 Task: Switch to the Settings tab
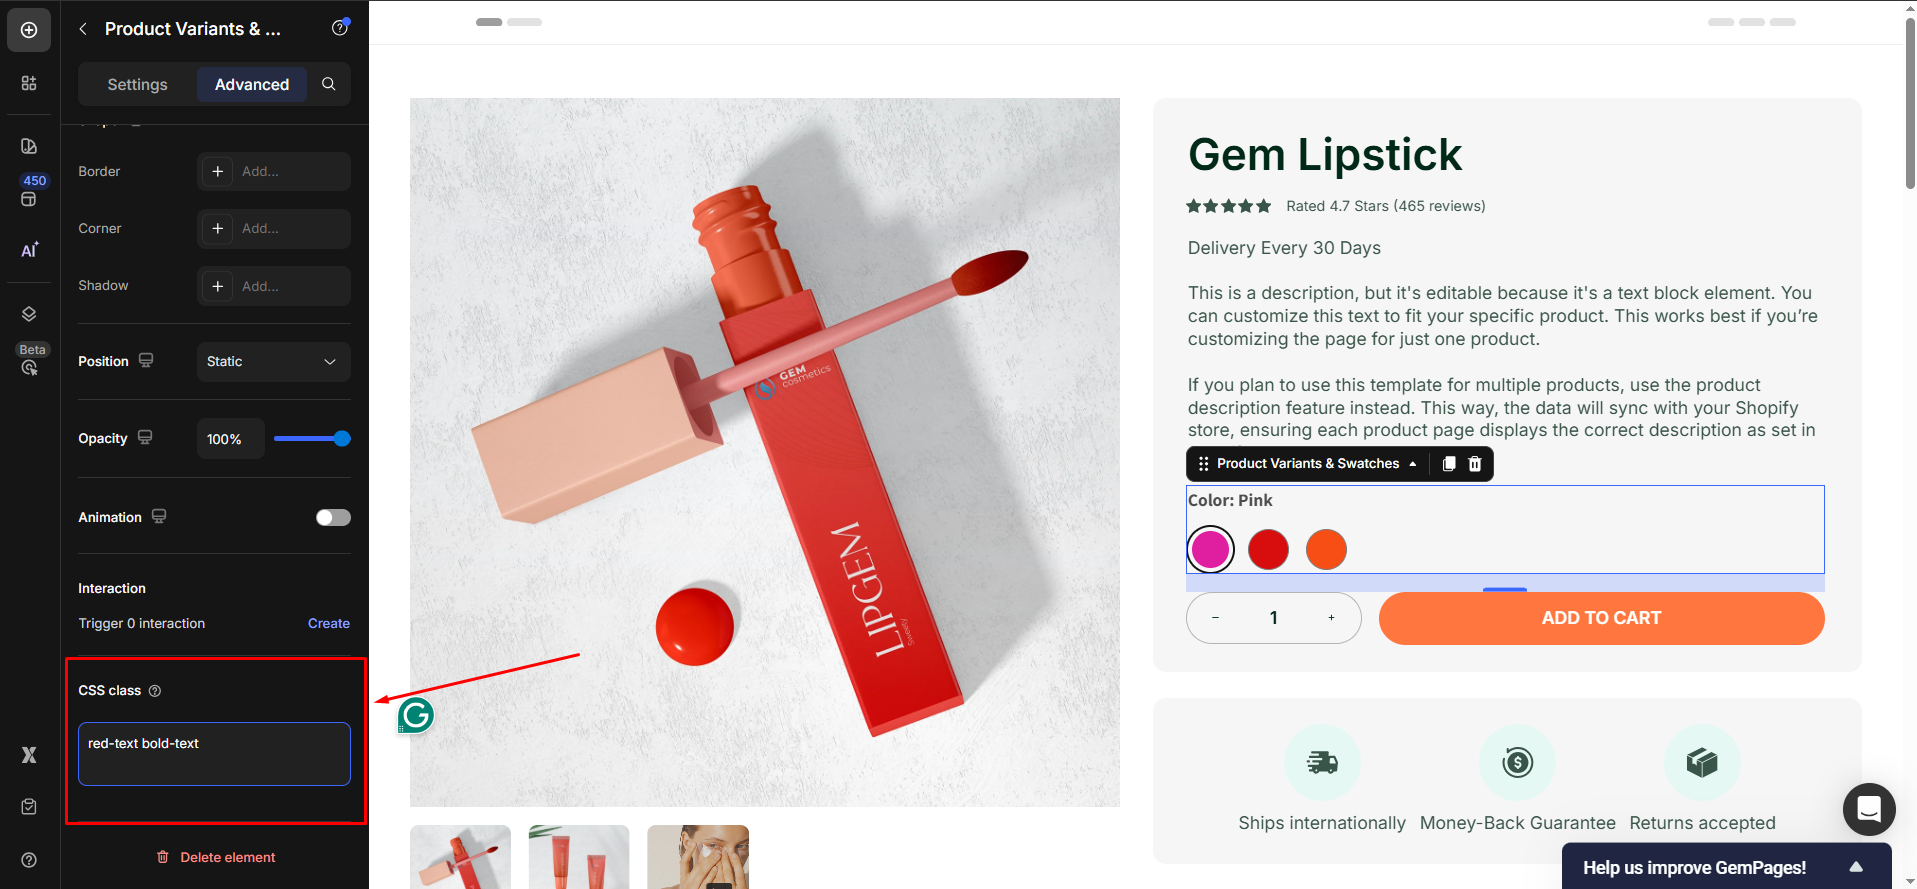click(137, 85)
